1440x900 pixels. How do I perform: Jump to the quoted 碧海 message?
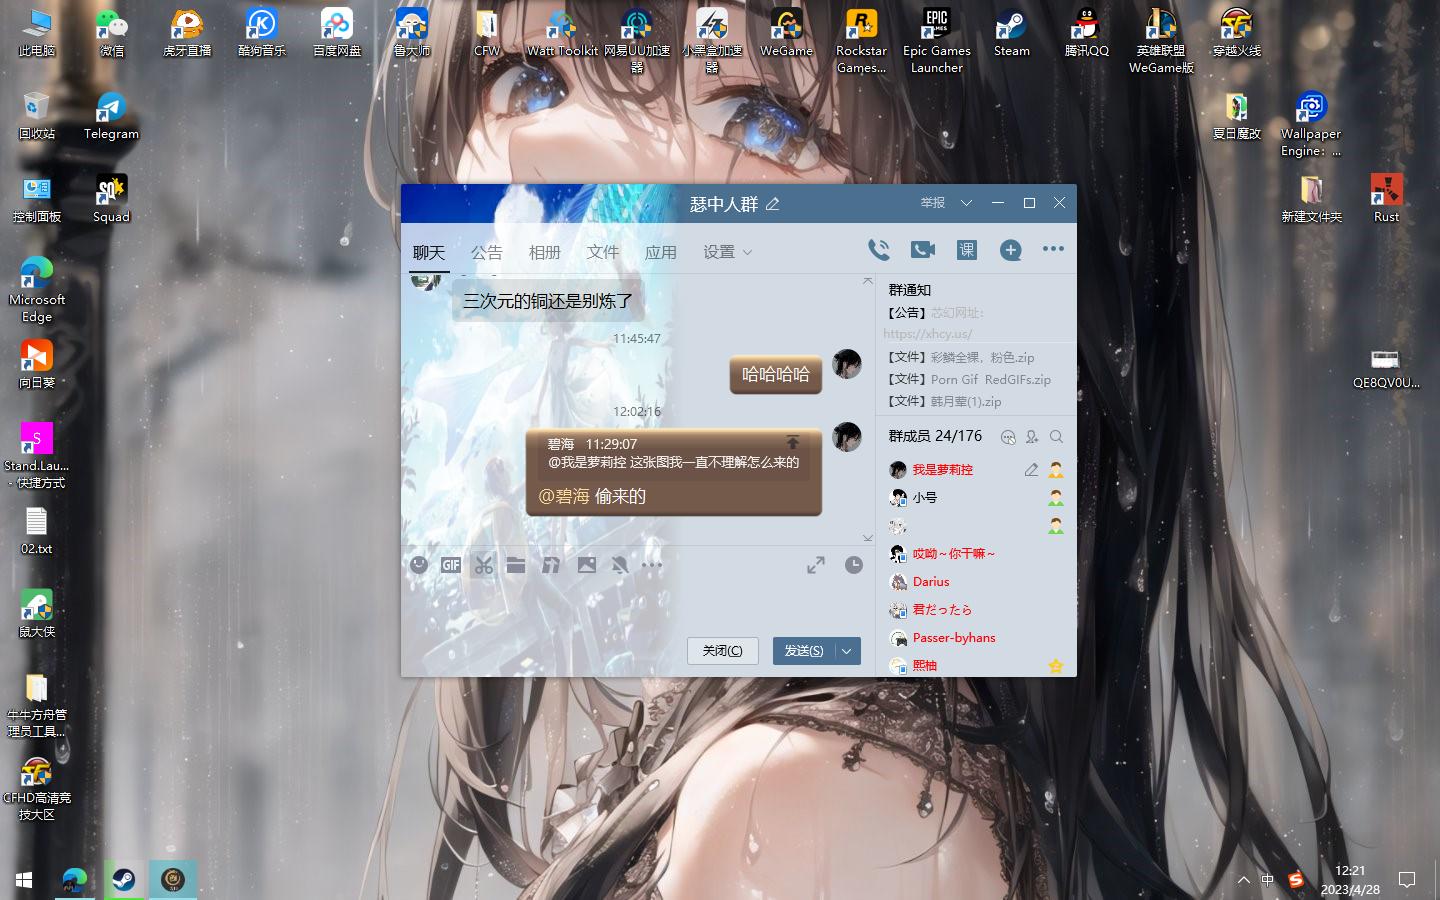click(793, 442)
